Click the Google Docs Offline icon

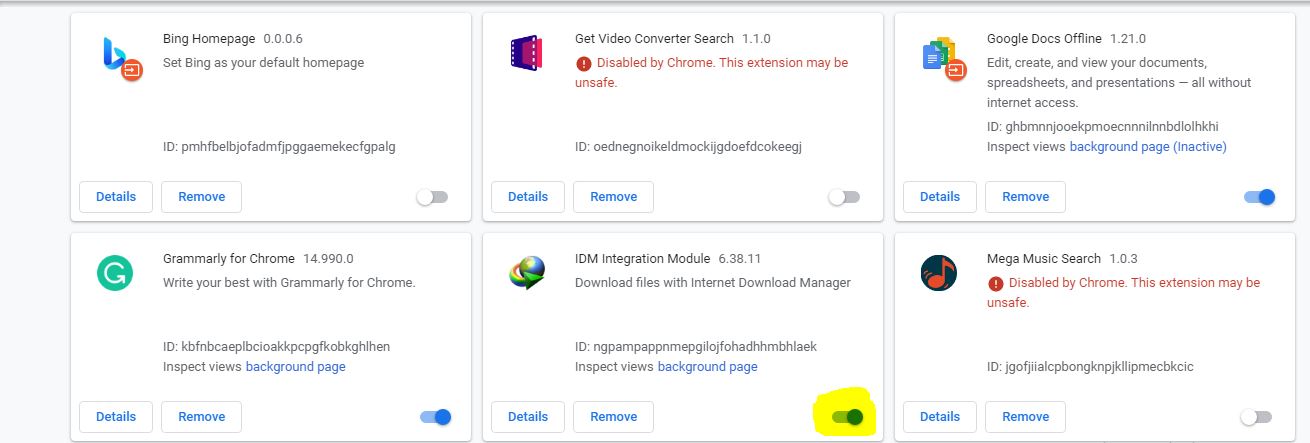pos(941,56)
